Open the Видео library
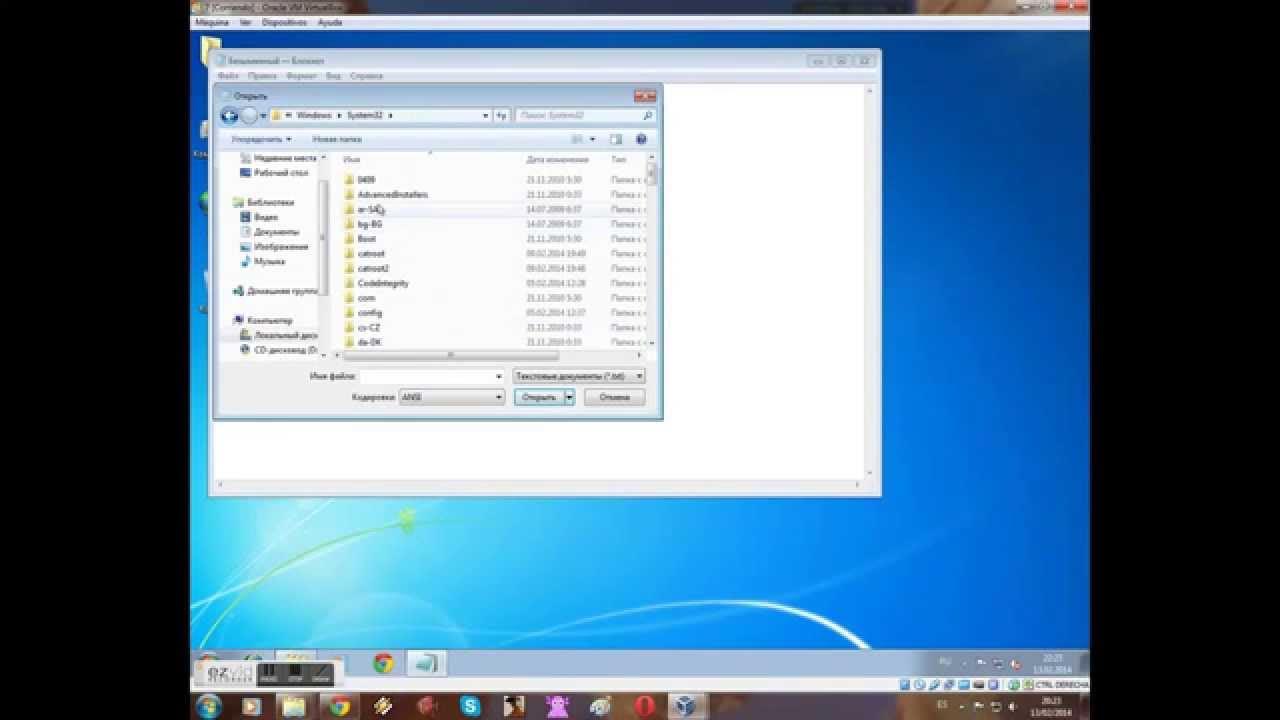 pos(260,217)
